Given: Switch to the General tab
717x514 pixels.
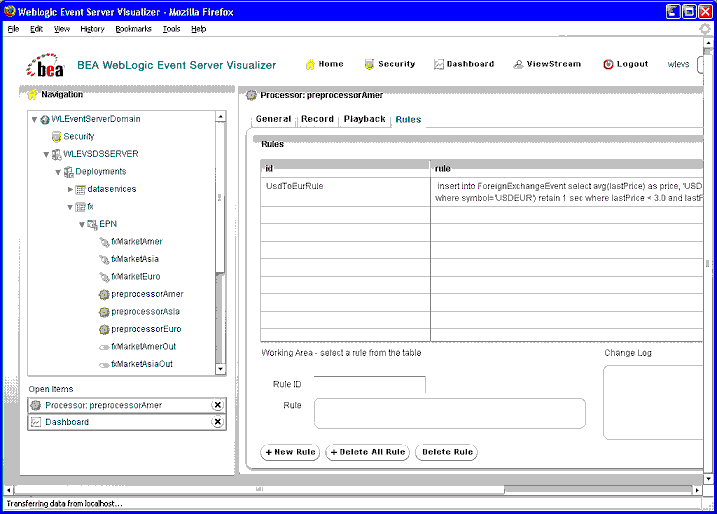Looking at the screenshot, I should pyautogui.click(x=273, y=119).
